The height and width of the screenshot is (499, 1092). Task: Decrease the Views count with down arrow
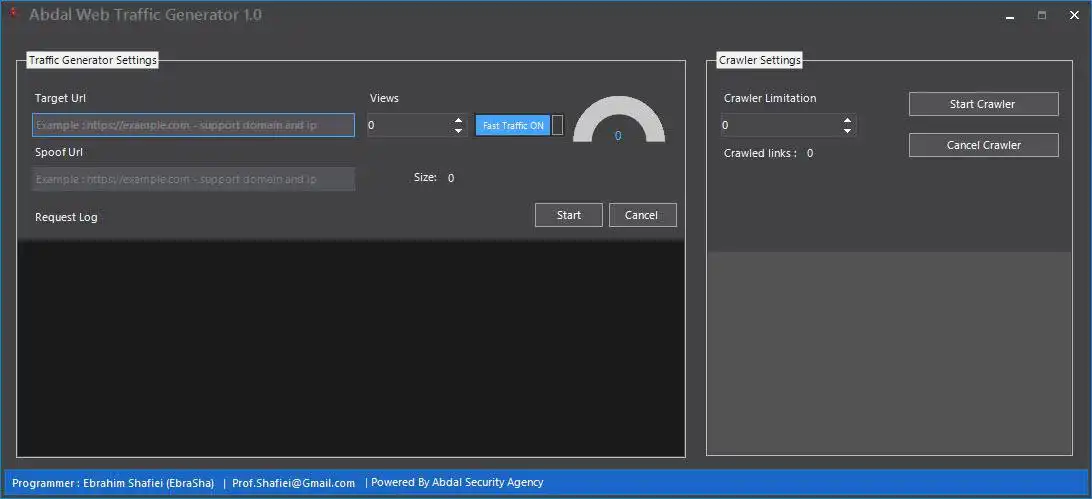pos(458,131)
